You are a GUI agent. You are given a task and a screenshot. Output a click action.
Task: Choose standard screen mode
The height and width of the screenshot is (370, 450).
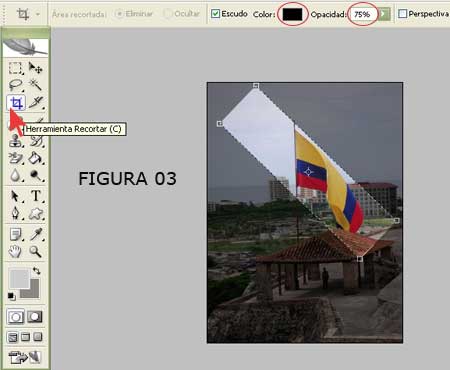[x=13, y=337]
